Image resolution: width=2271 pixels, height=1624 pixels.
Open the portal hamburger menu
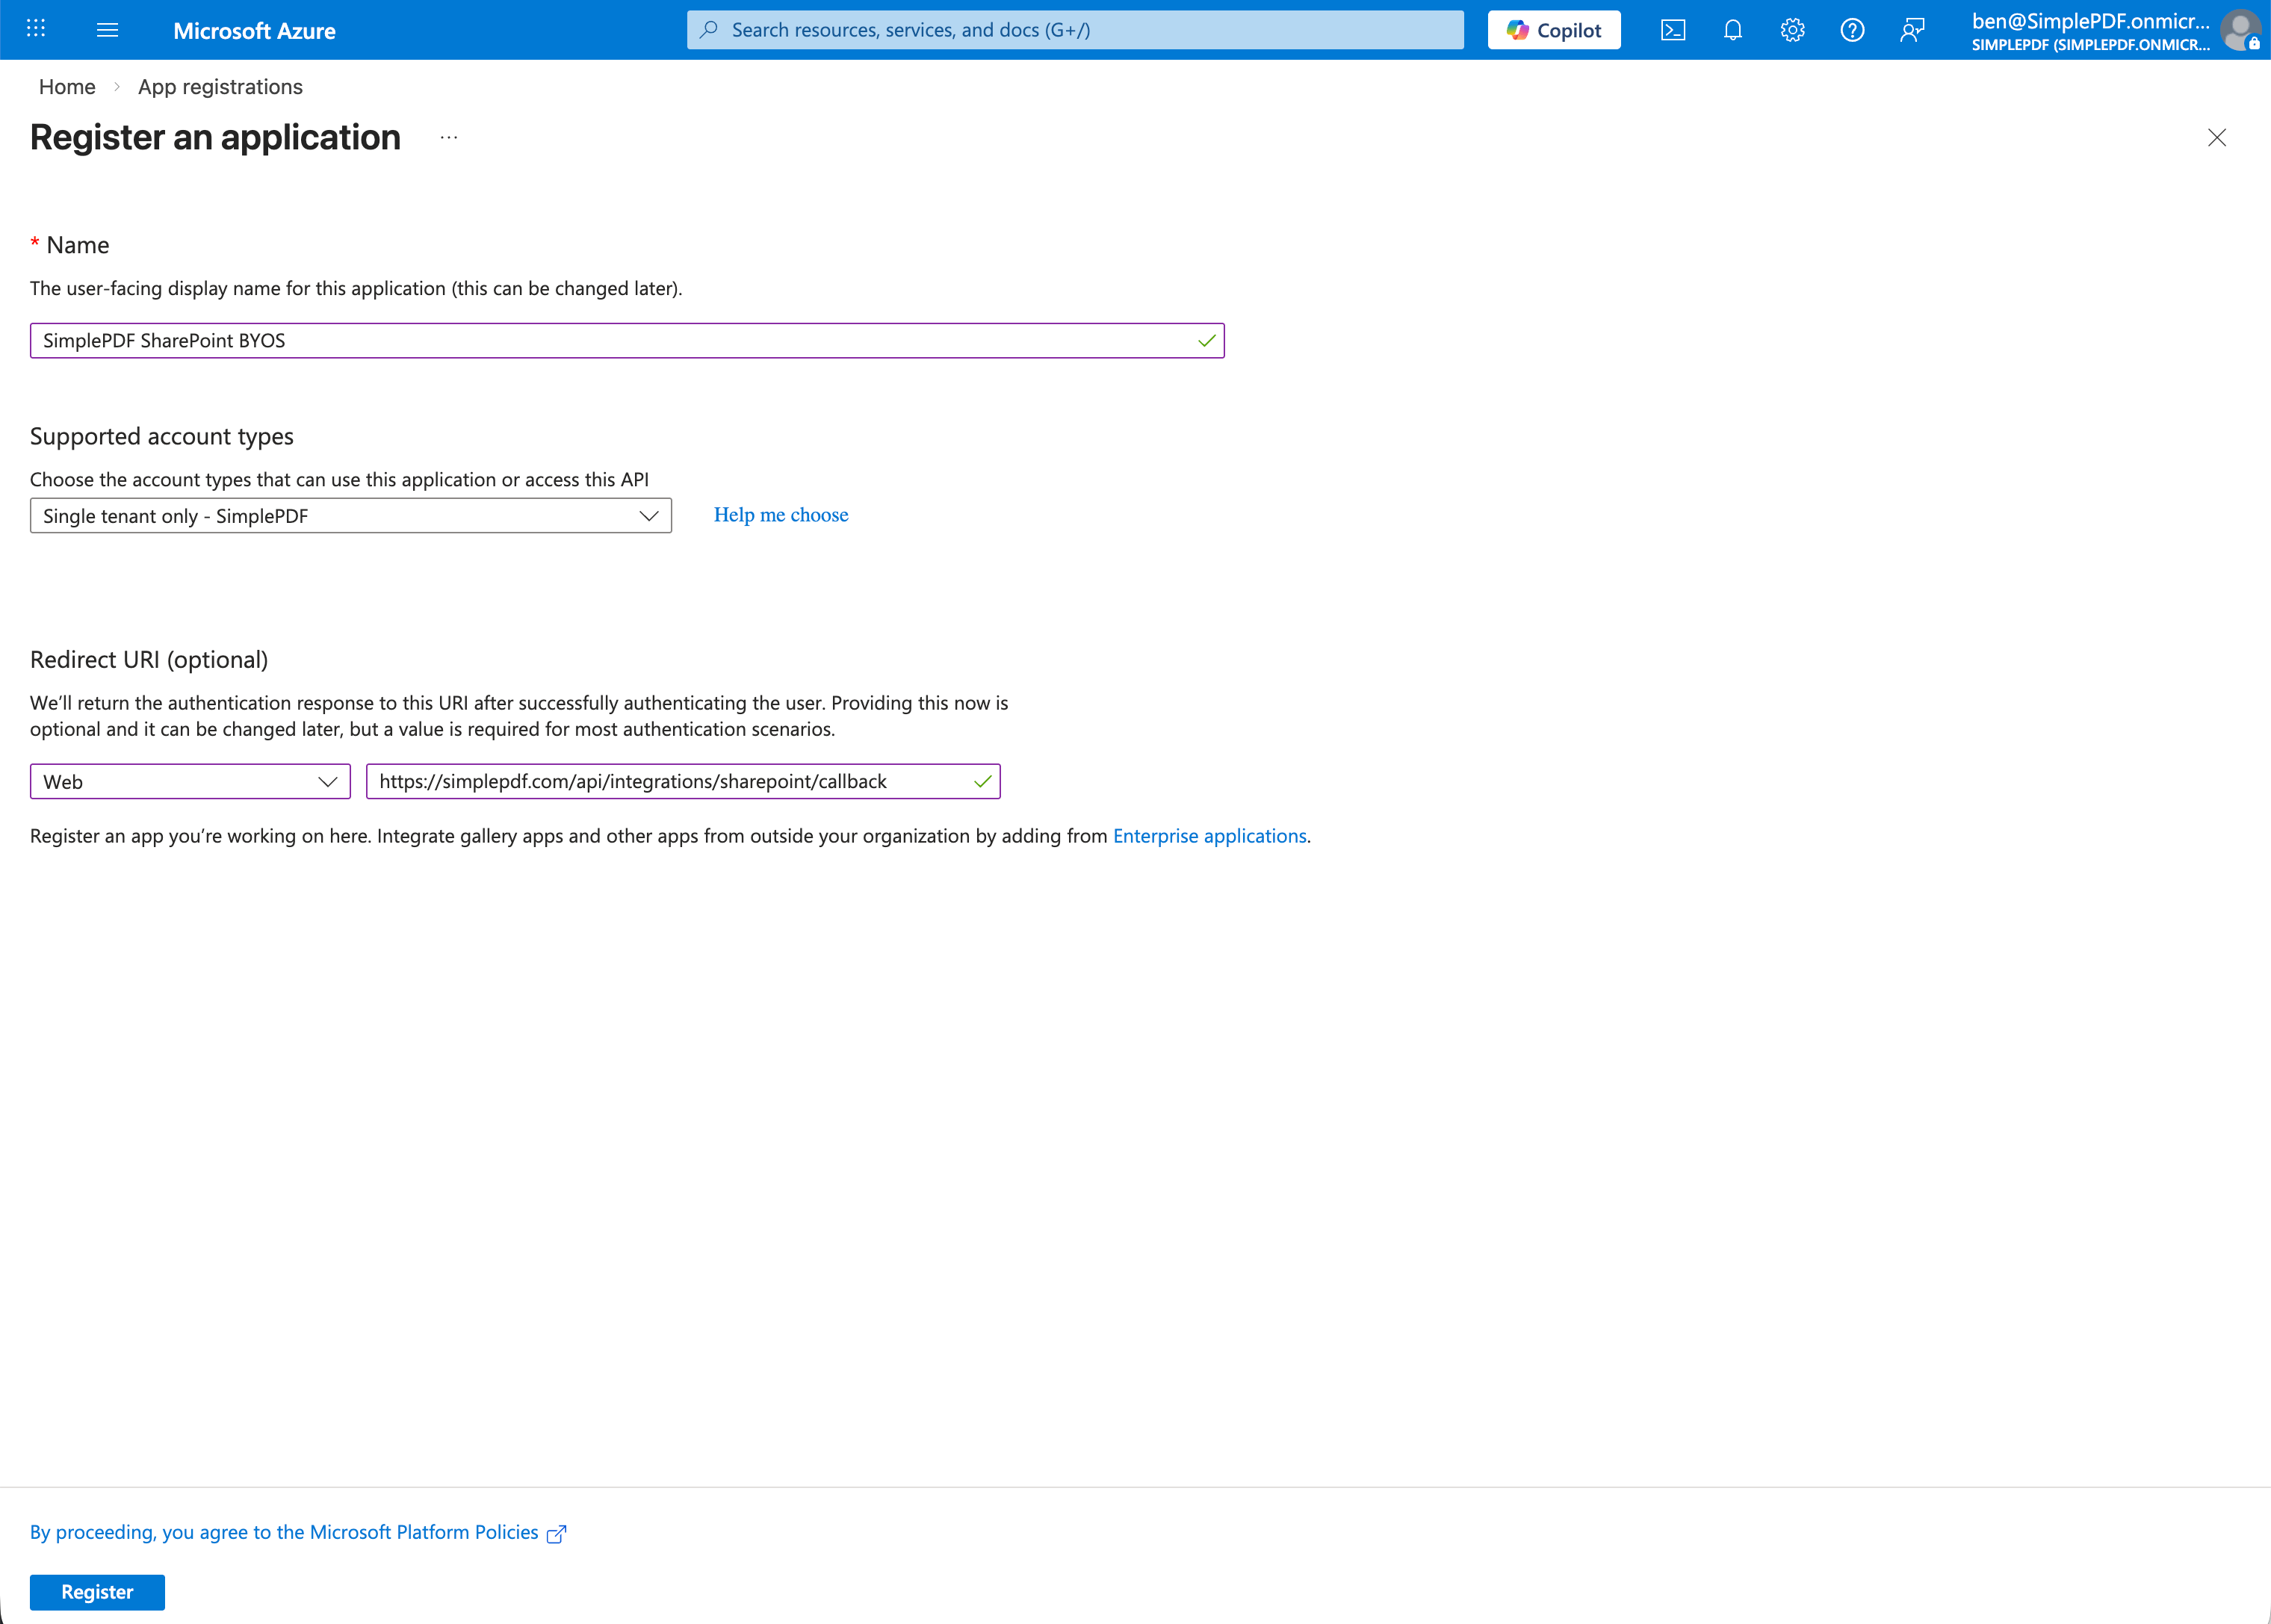107,30
